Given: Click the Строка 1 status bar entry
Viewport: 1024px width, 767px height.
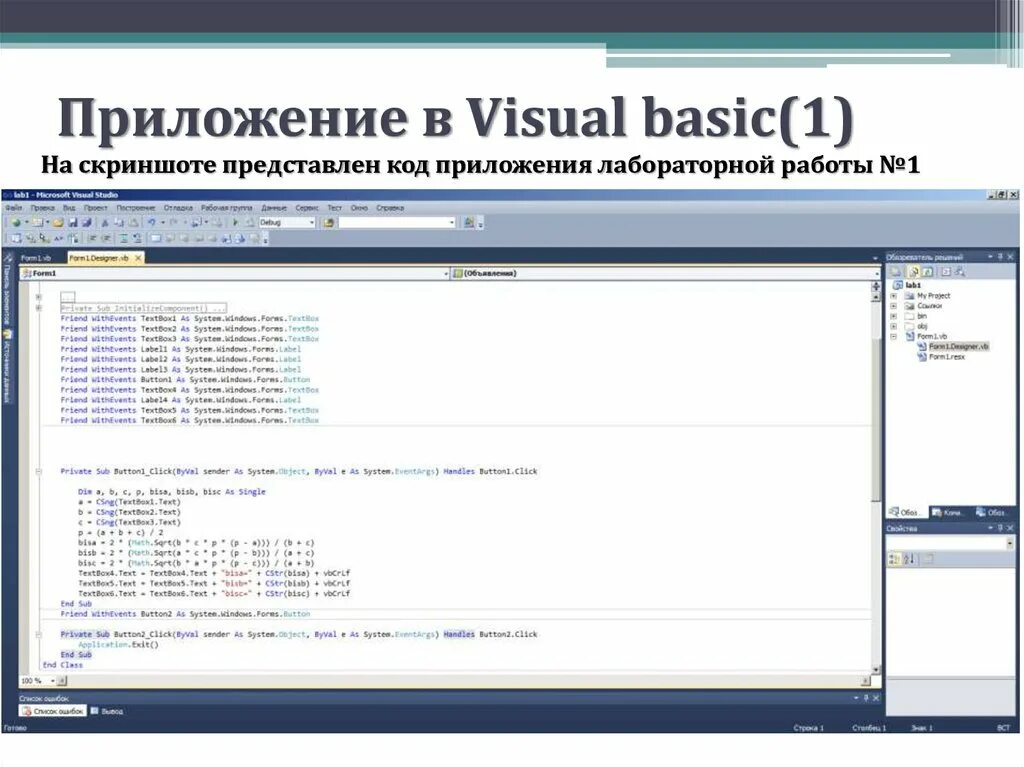Looking at the screenshot, I should (x=808, y=728).
